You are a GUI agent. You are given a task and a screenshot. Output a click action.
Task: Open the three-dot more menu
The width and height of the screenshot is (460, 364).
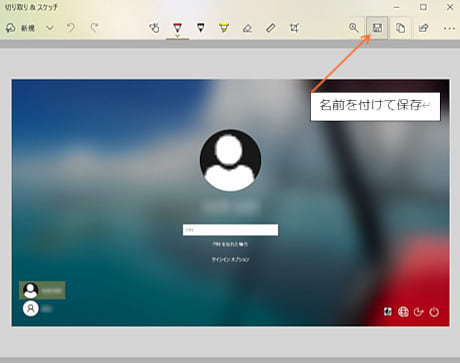449,28
